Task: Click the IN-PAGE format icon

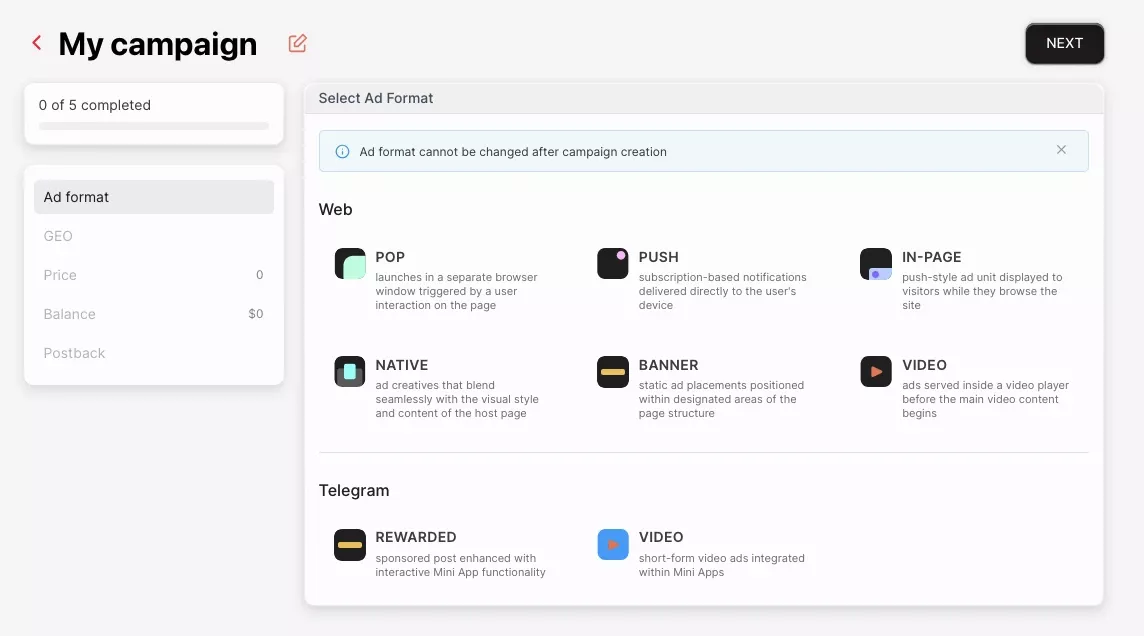Action: tap(876, 263)
